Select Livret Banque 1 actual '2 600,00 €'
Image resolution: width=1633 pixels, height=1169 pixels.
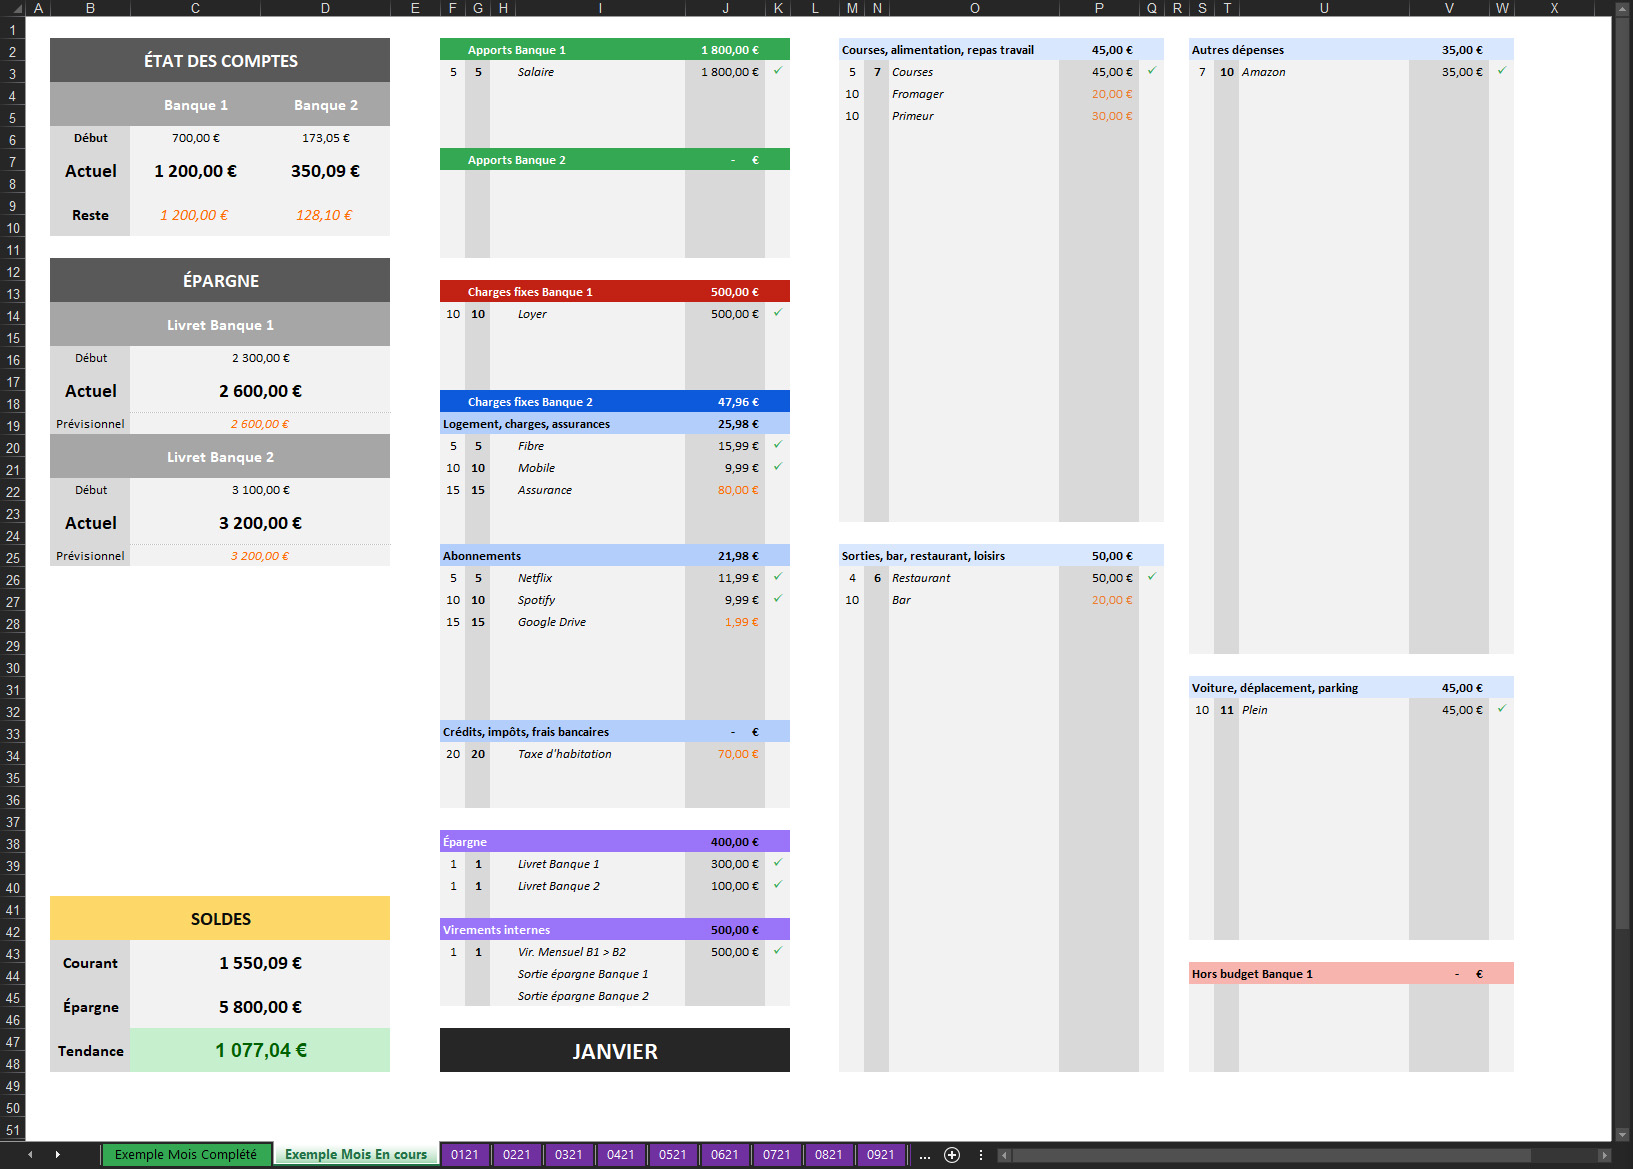click(260, 391)
